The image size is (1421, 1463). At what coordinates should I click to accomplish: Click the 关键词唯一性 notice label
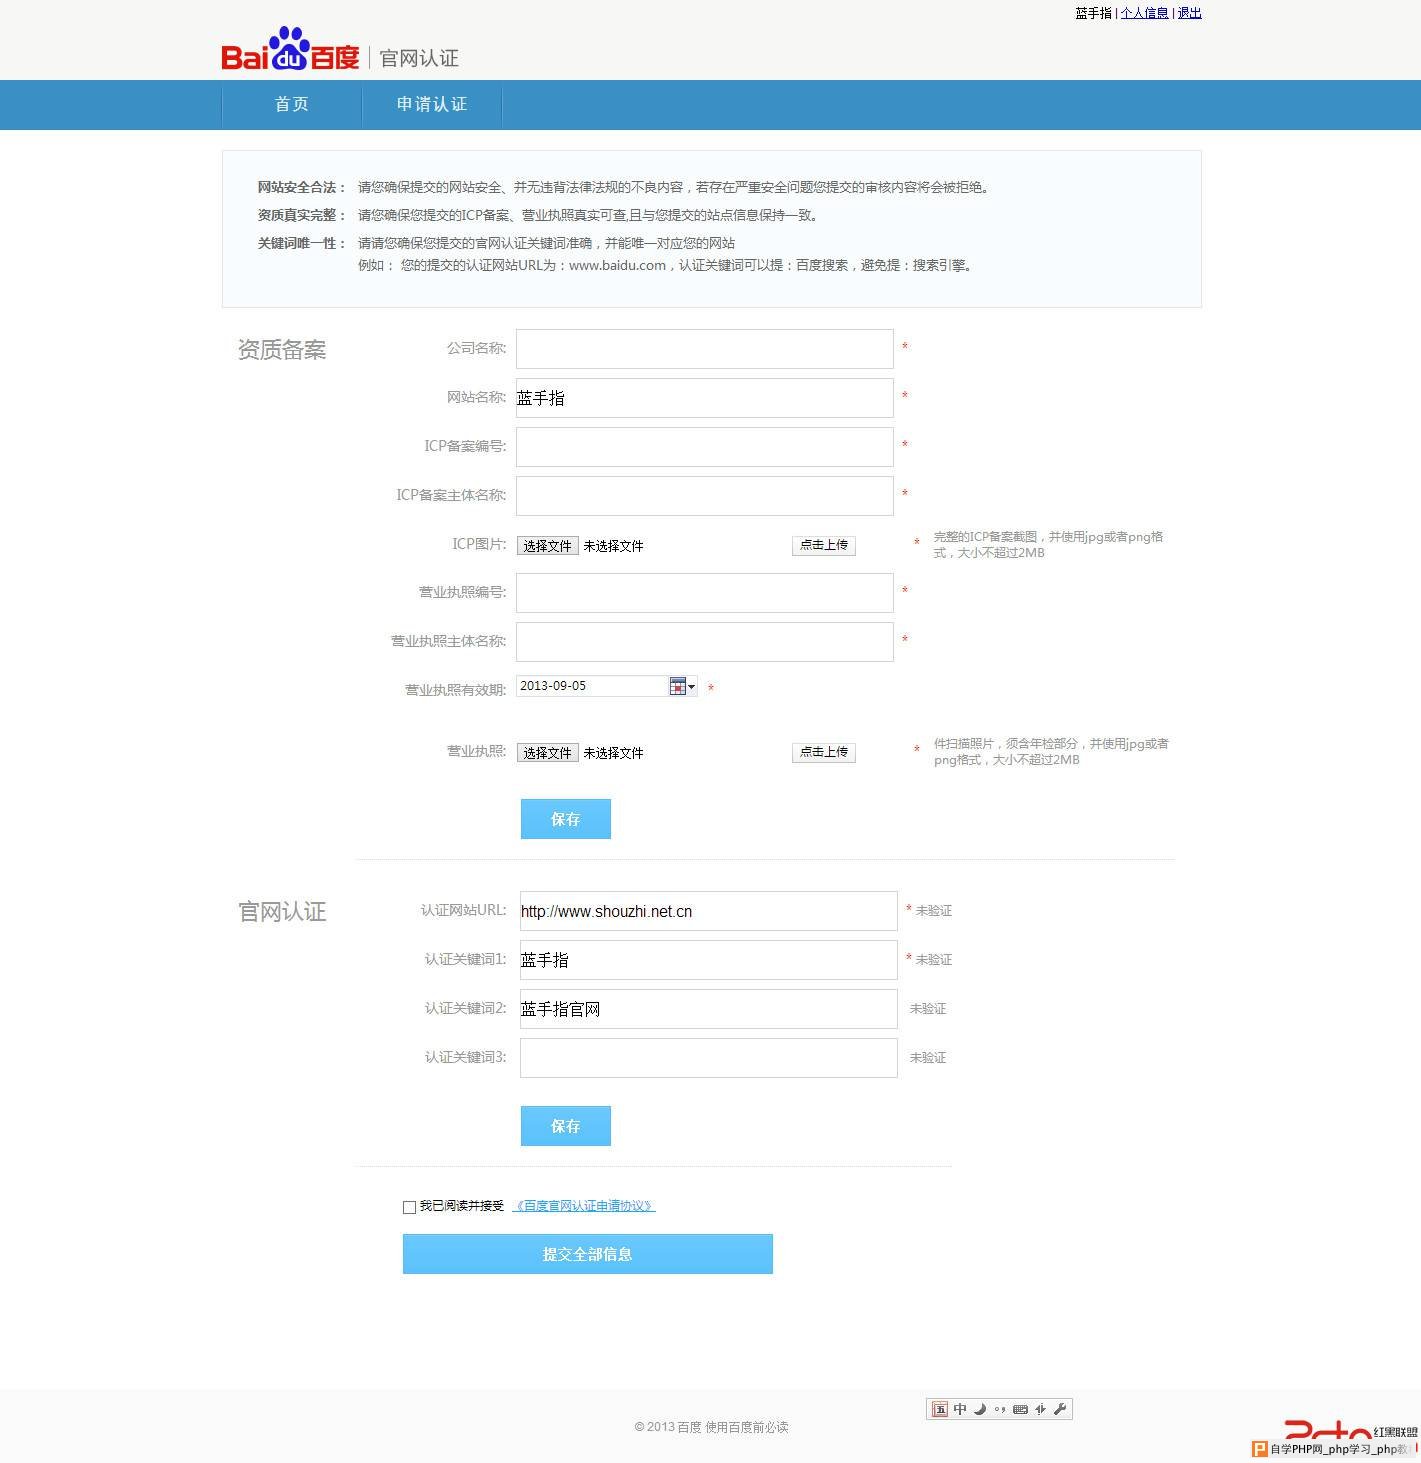pos(301,243)
